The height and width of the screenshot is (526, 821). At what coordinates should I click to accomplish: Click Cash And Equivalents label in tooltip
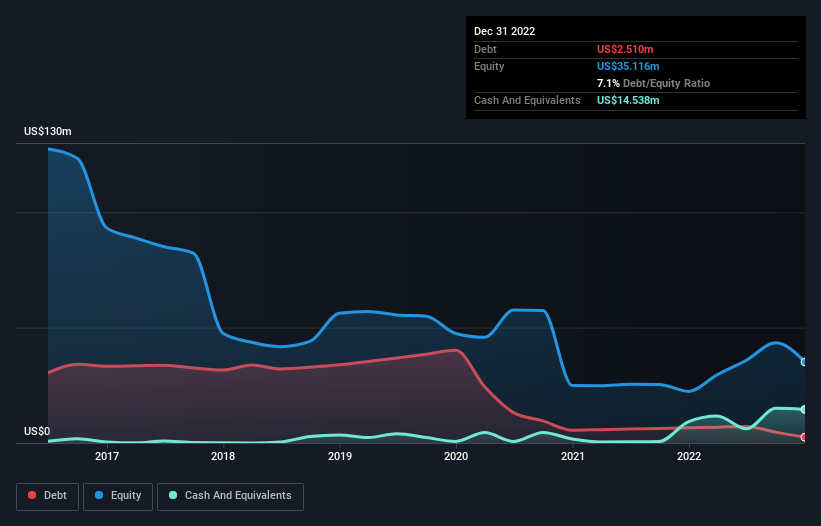(x=527, y=100)
